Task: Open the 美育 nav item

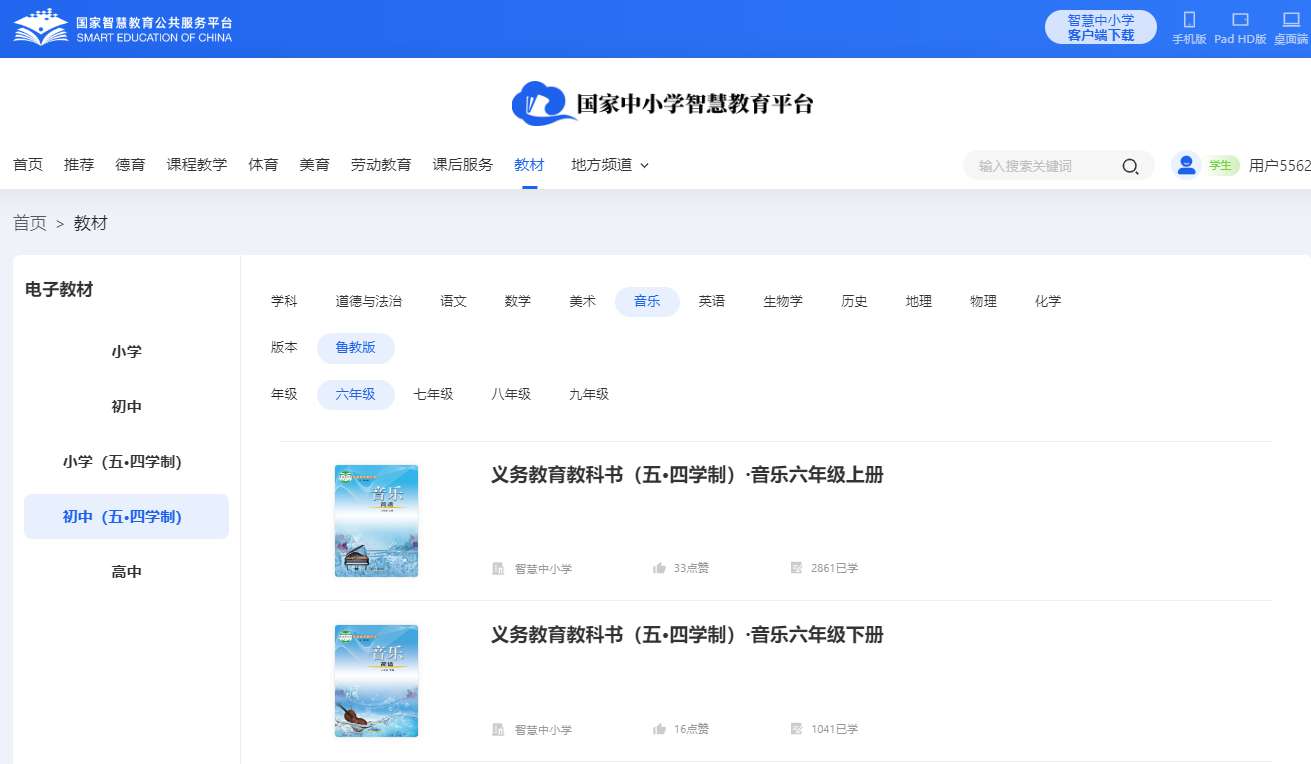Action: coord(314,165)
